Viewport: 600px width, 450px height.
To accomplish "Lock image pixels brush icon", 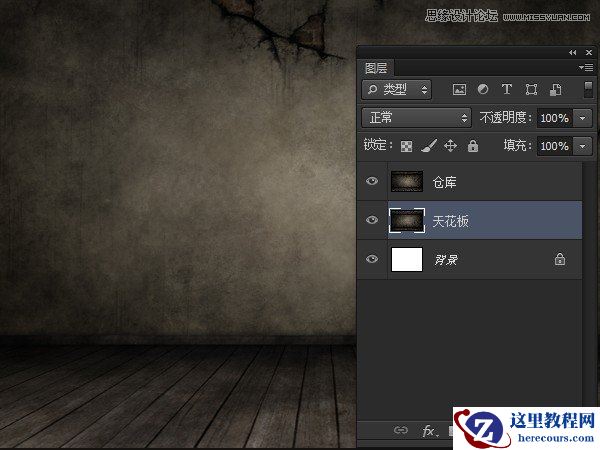I will 429,145.
